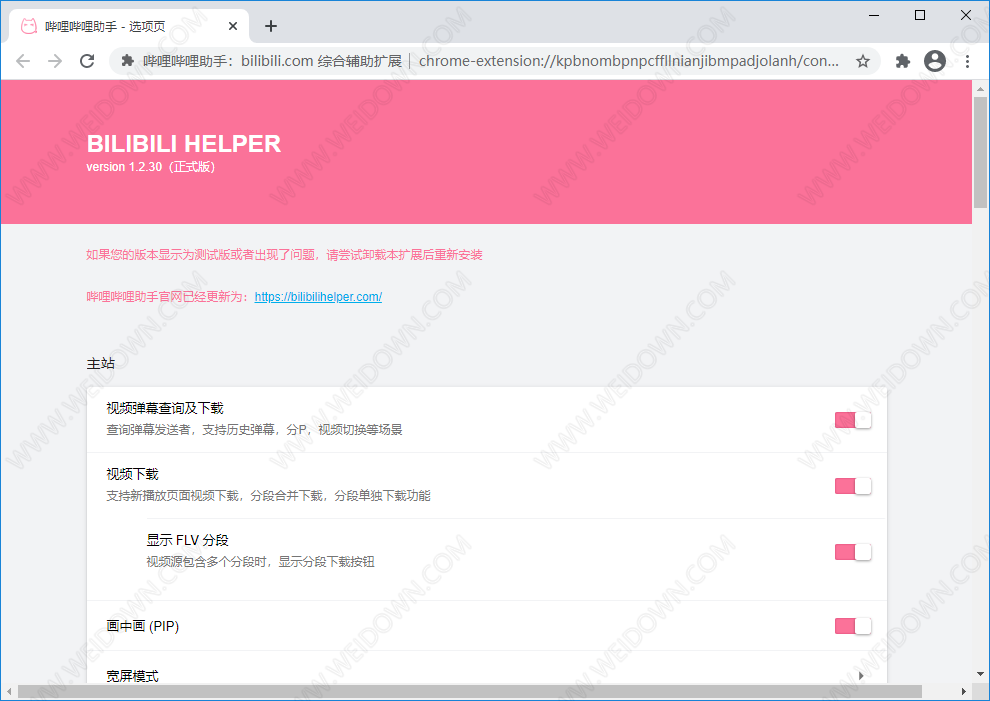Click the 主站 section heading

[x=101, y=364]
